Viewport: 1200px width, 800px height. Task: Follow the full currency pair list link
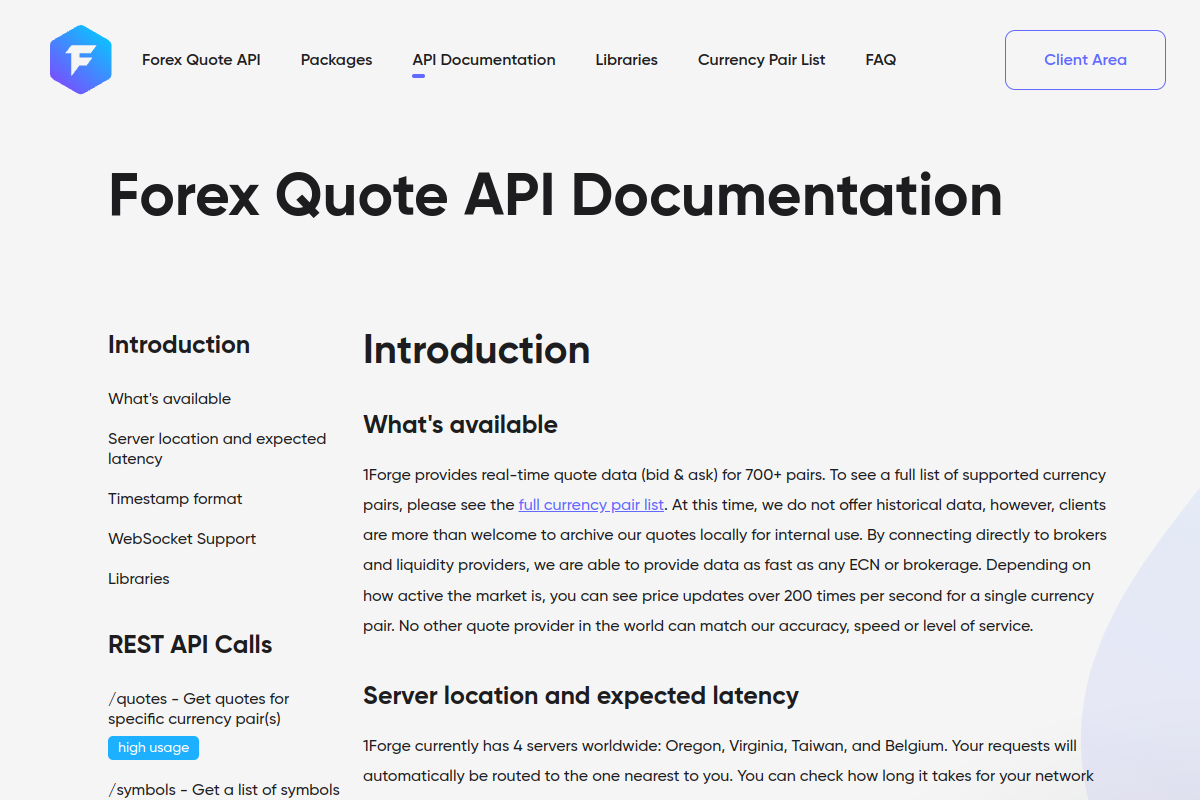(x=591, y=505)
